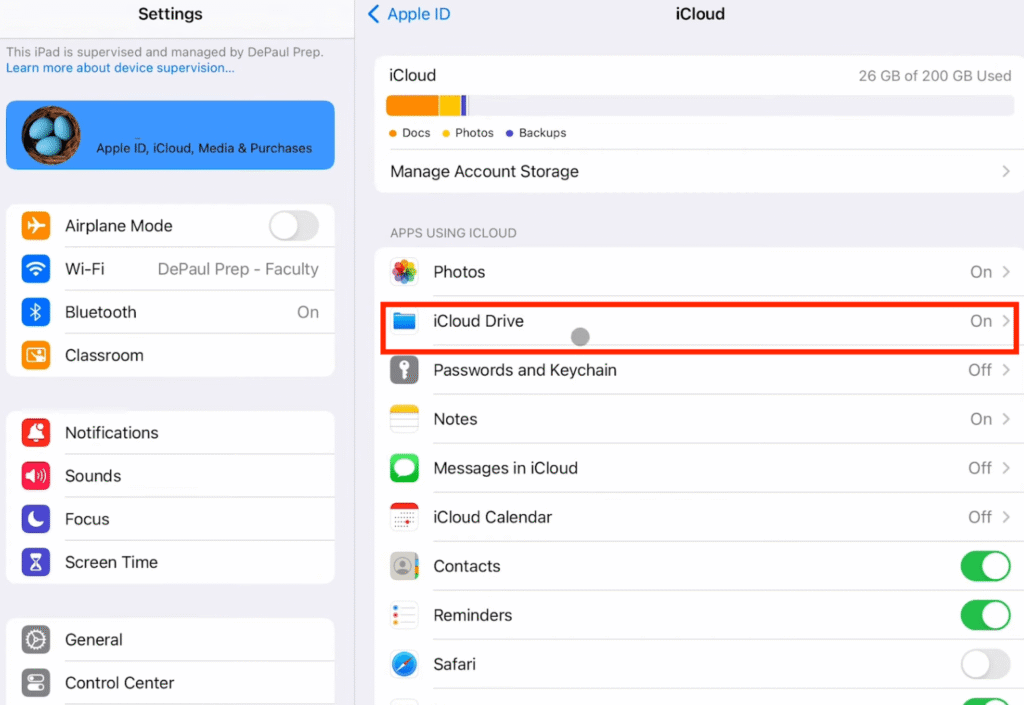The width and height of the screenshot is (1024, 705).
Task: Open Control Center settings row
Action: click(170, 683)
